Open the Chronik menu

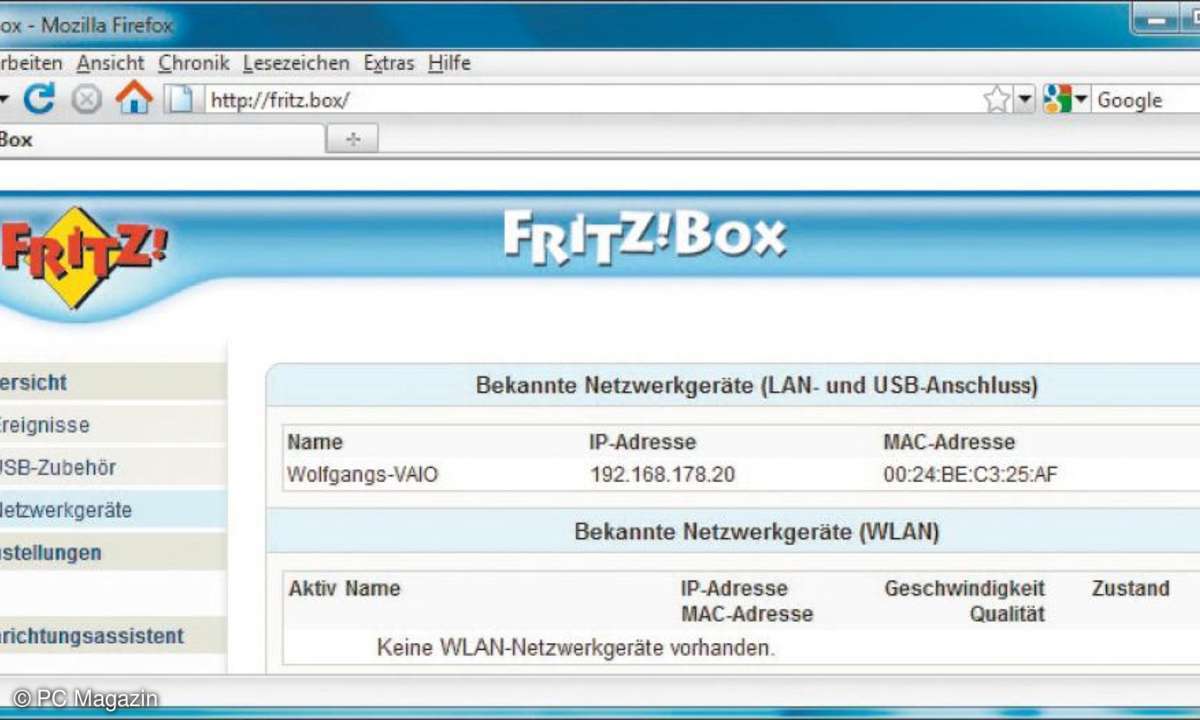[x=194, y=63]
